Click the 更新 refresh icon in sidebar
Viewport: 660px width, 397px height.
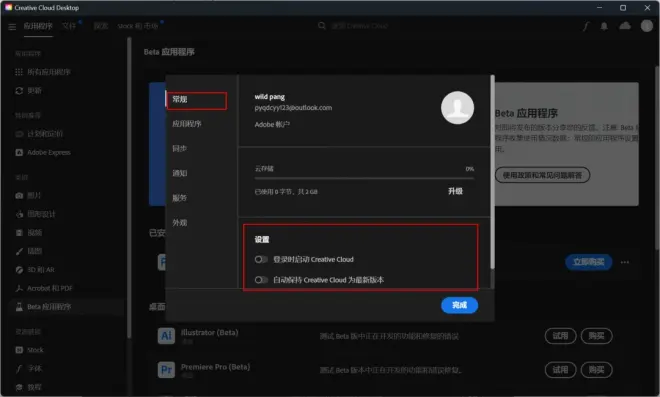pyautogui.click(x=19, y=91)
